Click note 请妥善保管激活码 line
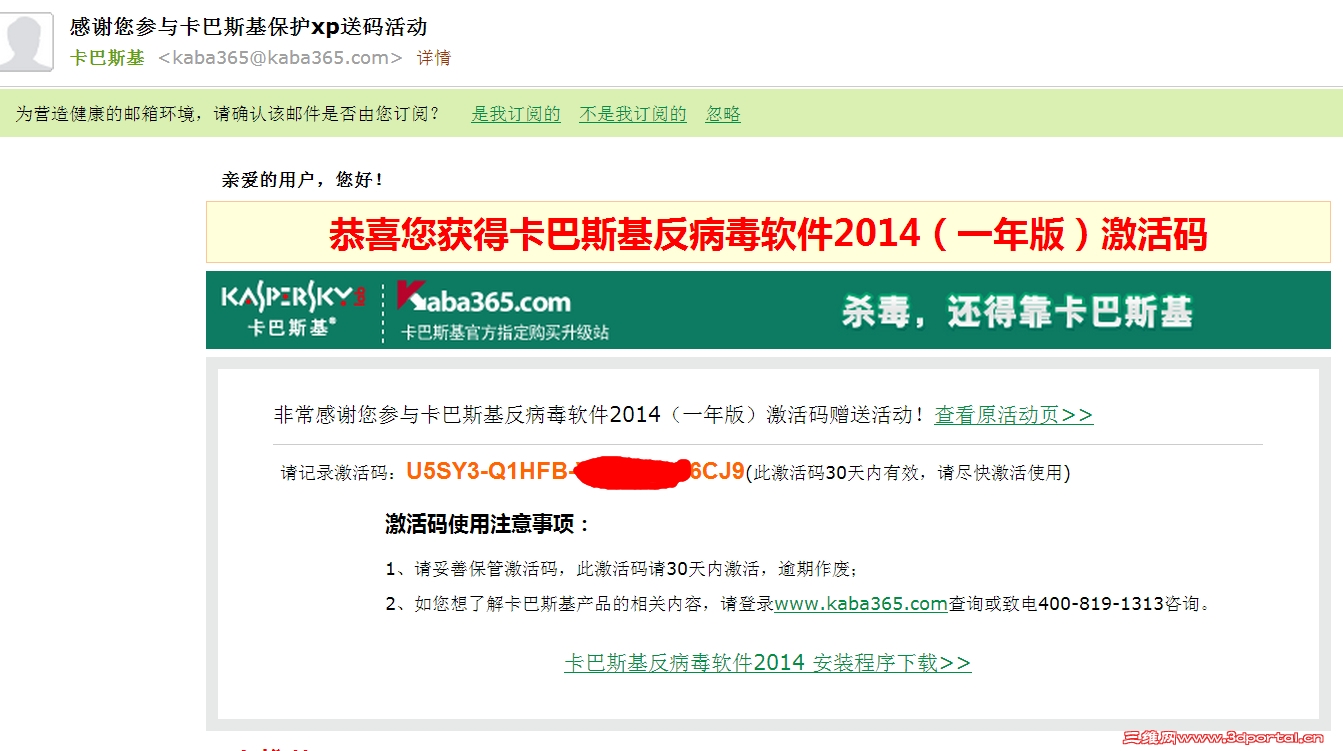Screen dimensions: 1343x751 tap(621, 569)
